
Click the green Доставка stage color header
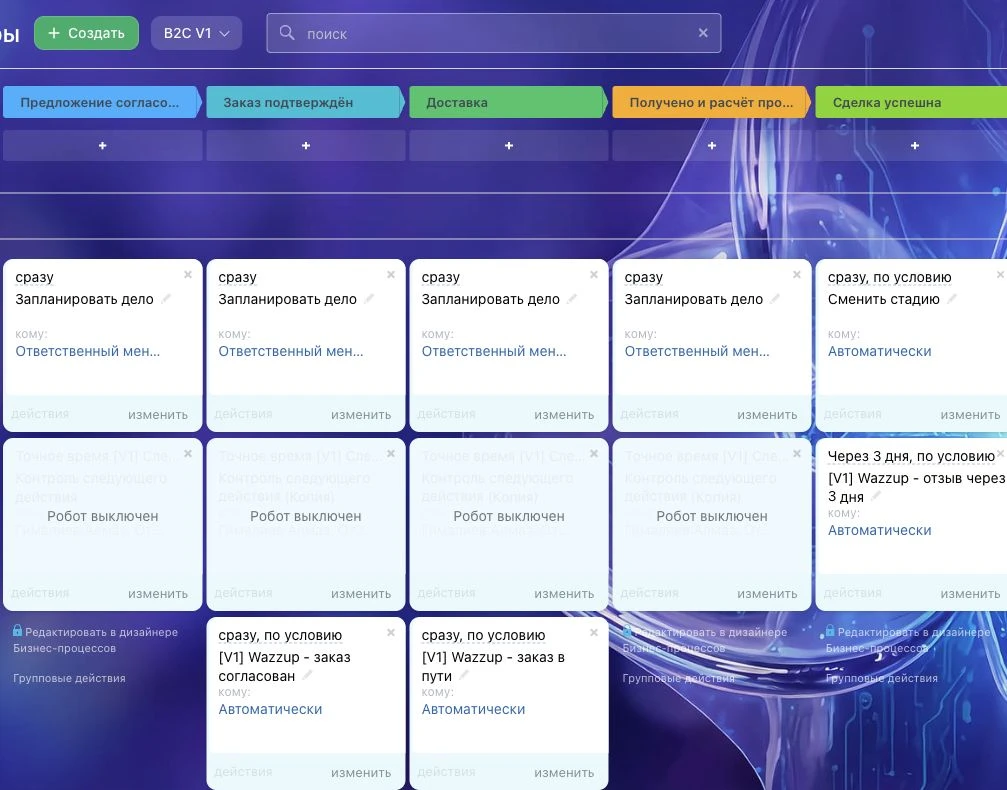point(507,102)
